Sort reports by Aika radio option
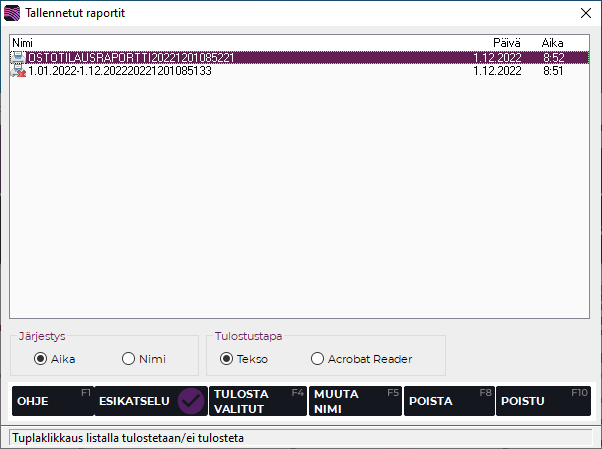Viewport: 602px width, 449px height. pos(41,359)
